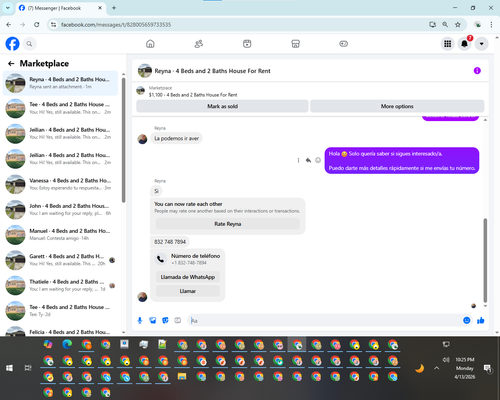
Task: Open the Marketplace storefront icon
Action: (x=295, y=44)
